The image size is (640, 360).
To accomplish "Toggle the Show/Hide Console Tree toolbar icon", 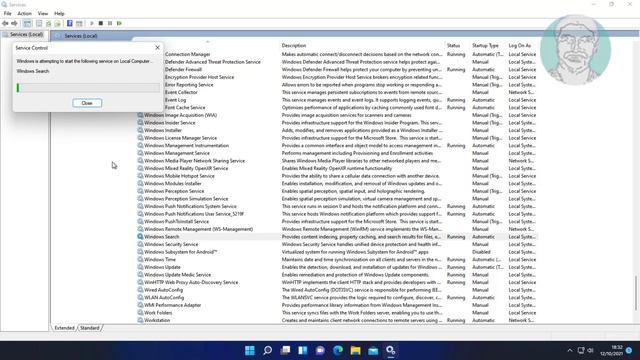I will pos(27,23).
